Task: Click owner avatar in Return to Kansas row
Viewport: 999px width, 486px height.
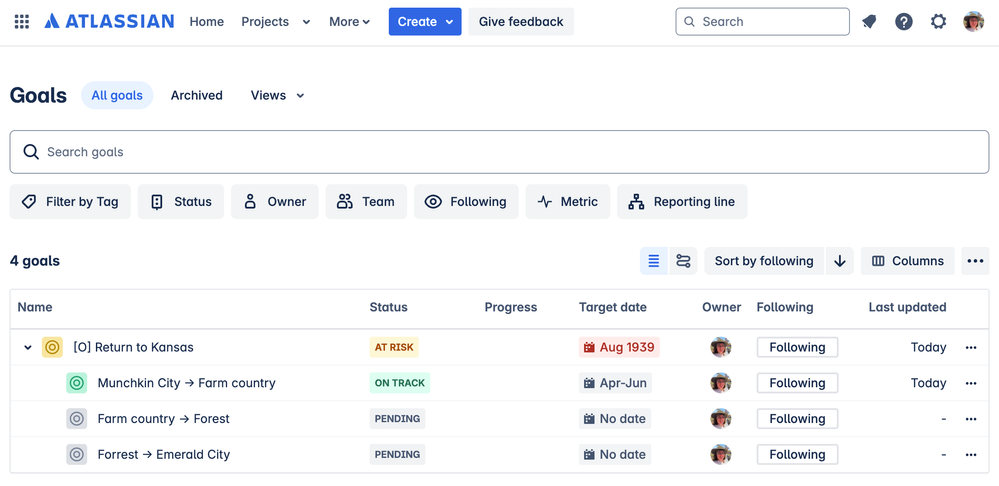Action: (721, 347)
